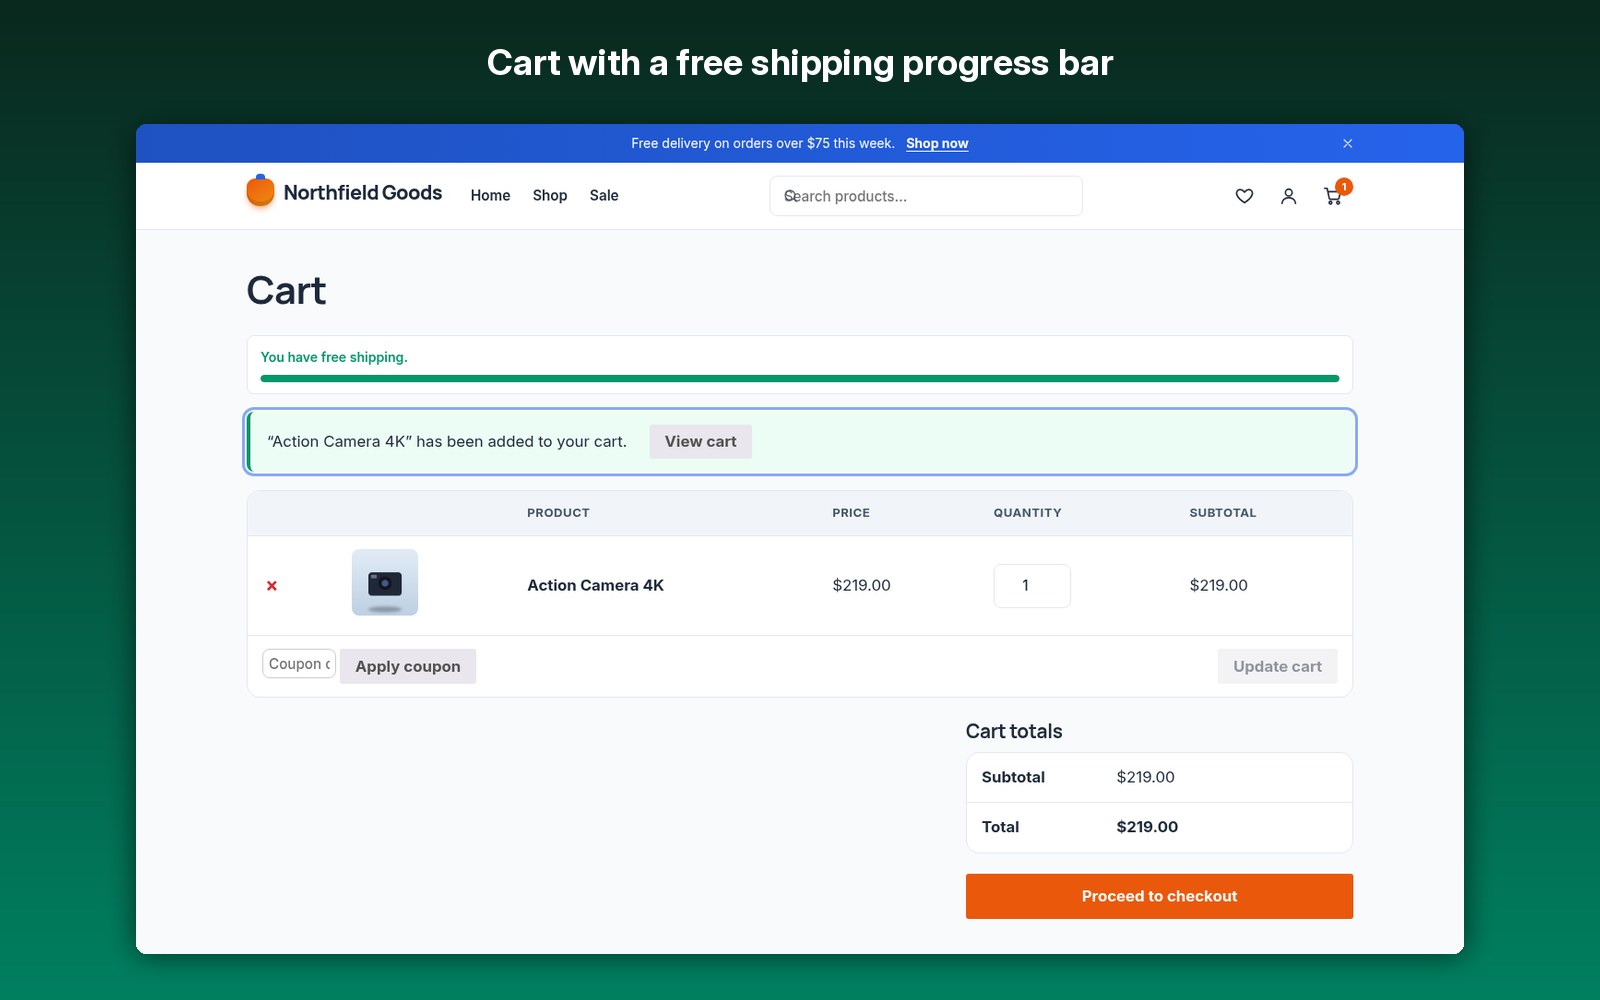Open the Home menu item
1600x1000 pixels.
(490, 195)
